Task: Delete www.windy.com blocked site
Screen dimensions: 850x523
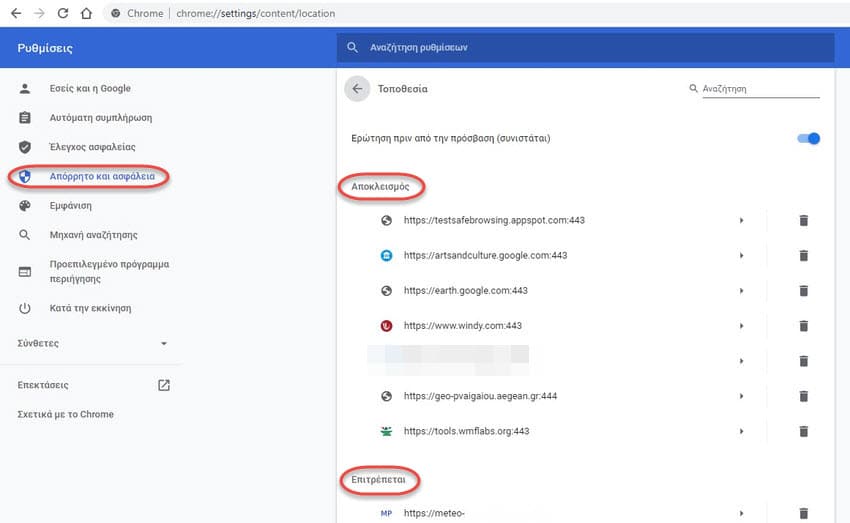Action: pos(802,326)
